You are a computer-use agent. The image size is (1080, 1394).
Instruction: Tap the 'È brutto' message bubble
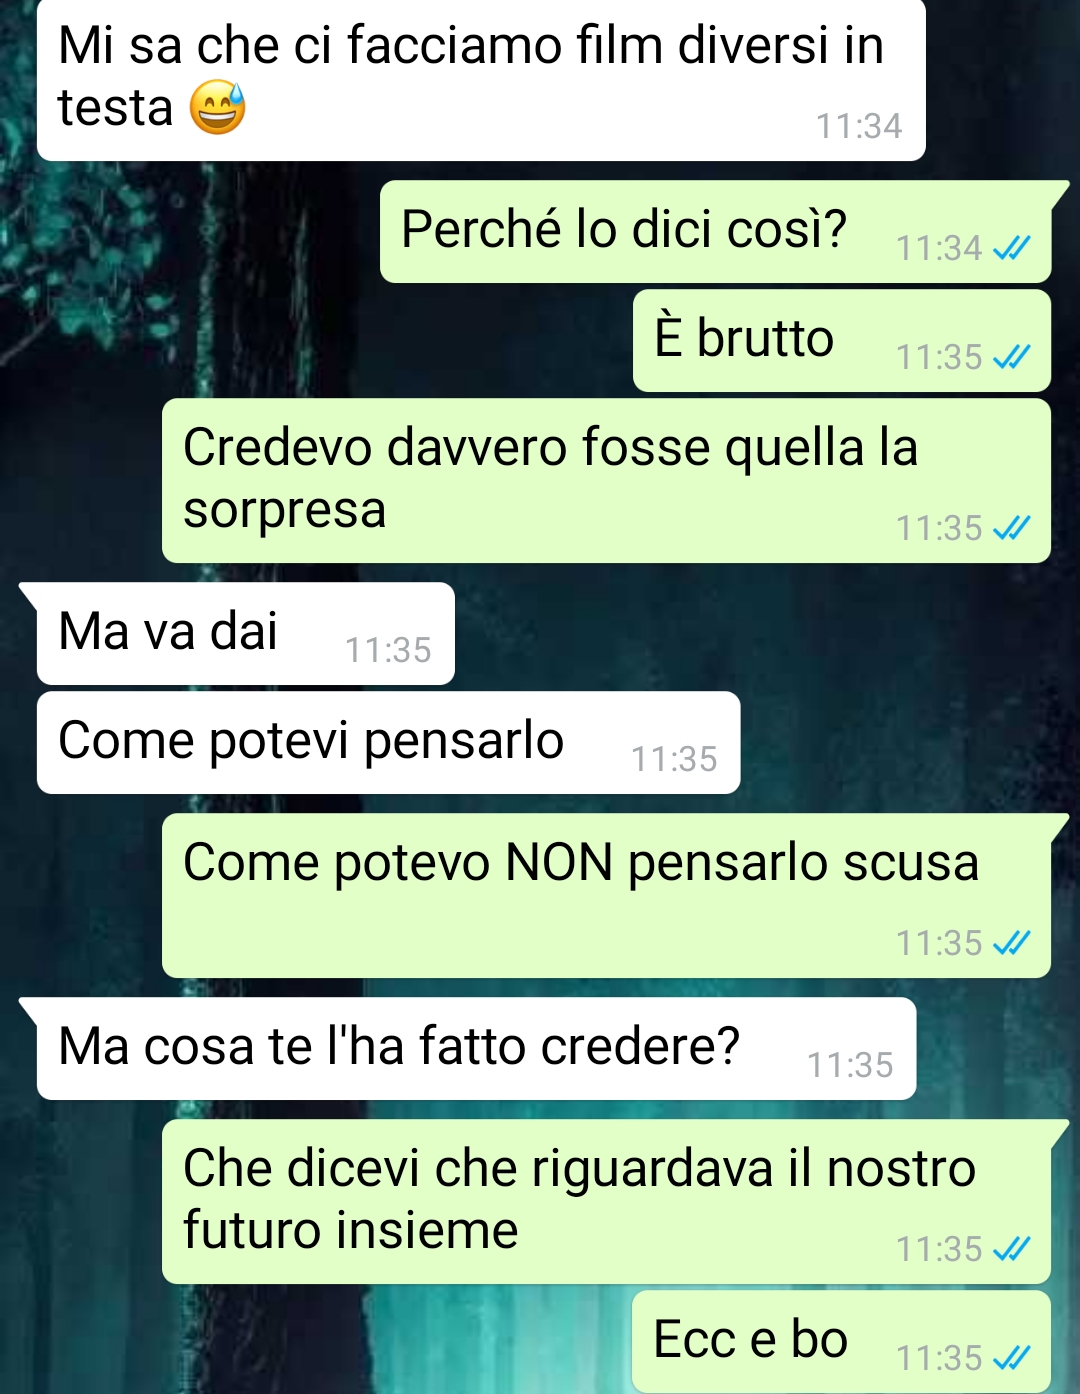click(842, 341)
